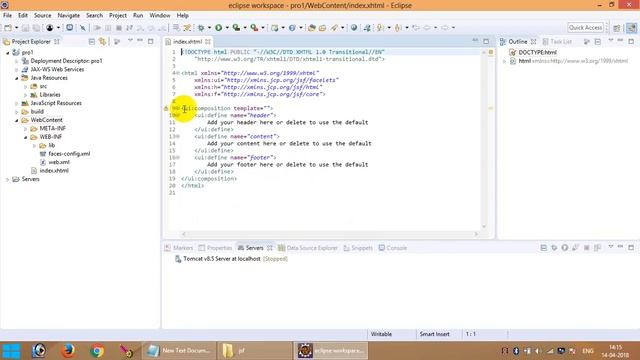Screen dimensions: 640x360
Task: Open the Navigate menu
Action: point(69,15)
